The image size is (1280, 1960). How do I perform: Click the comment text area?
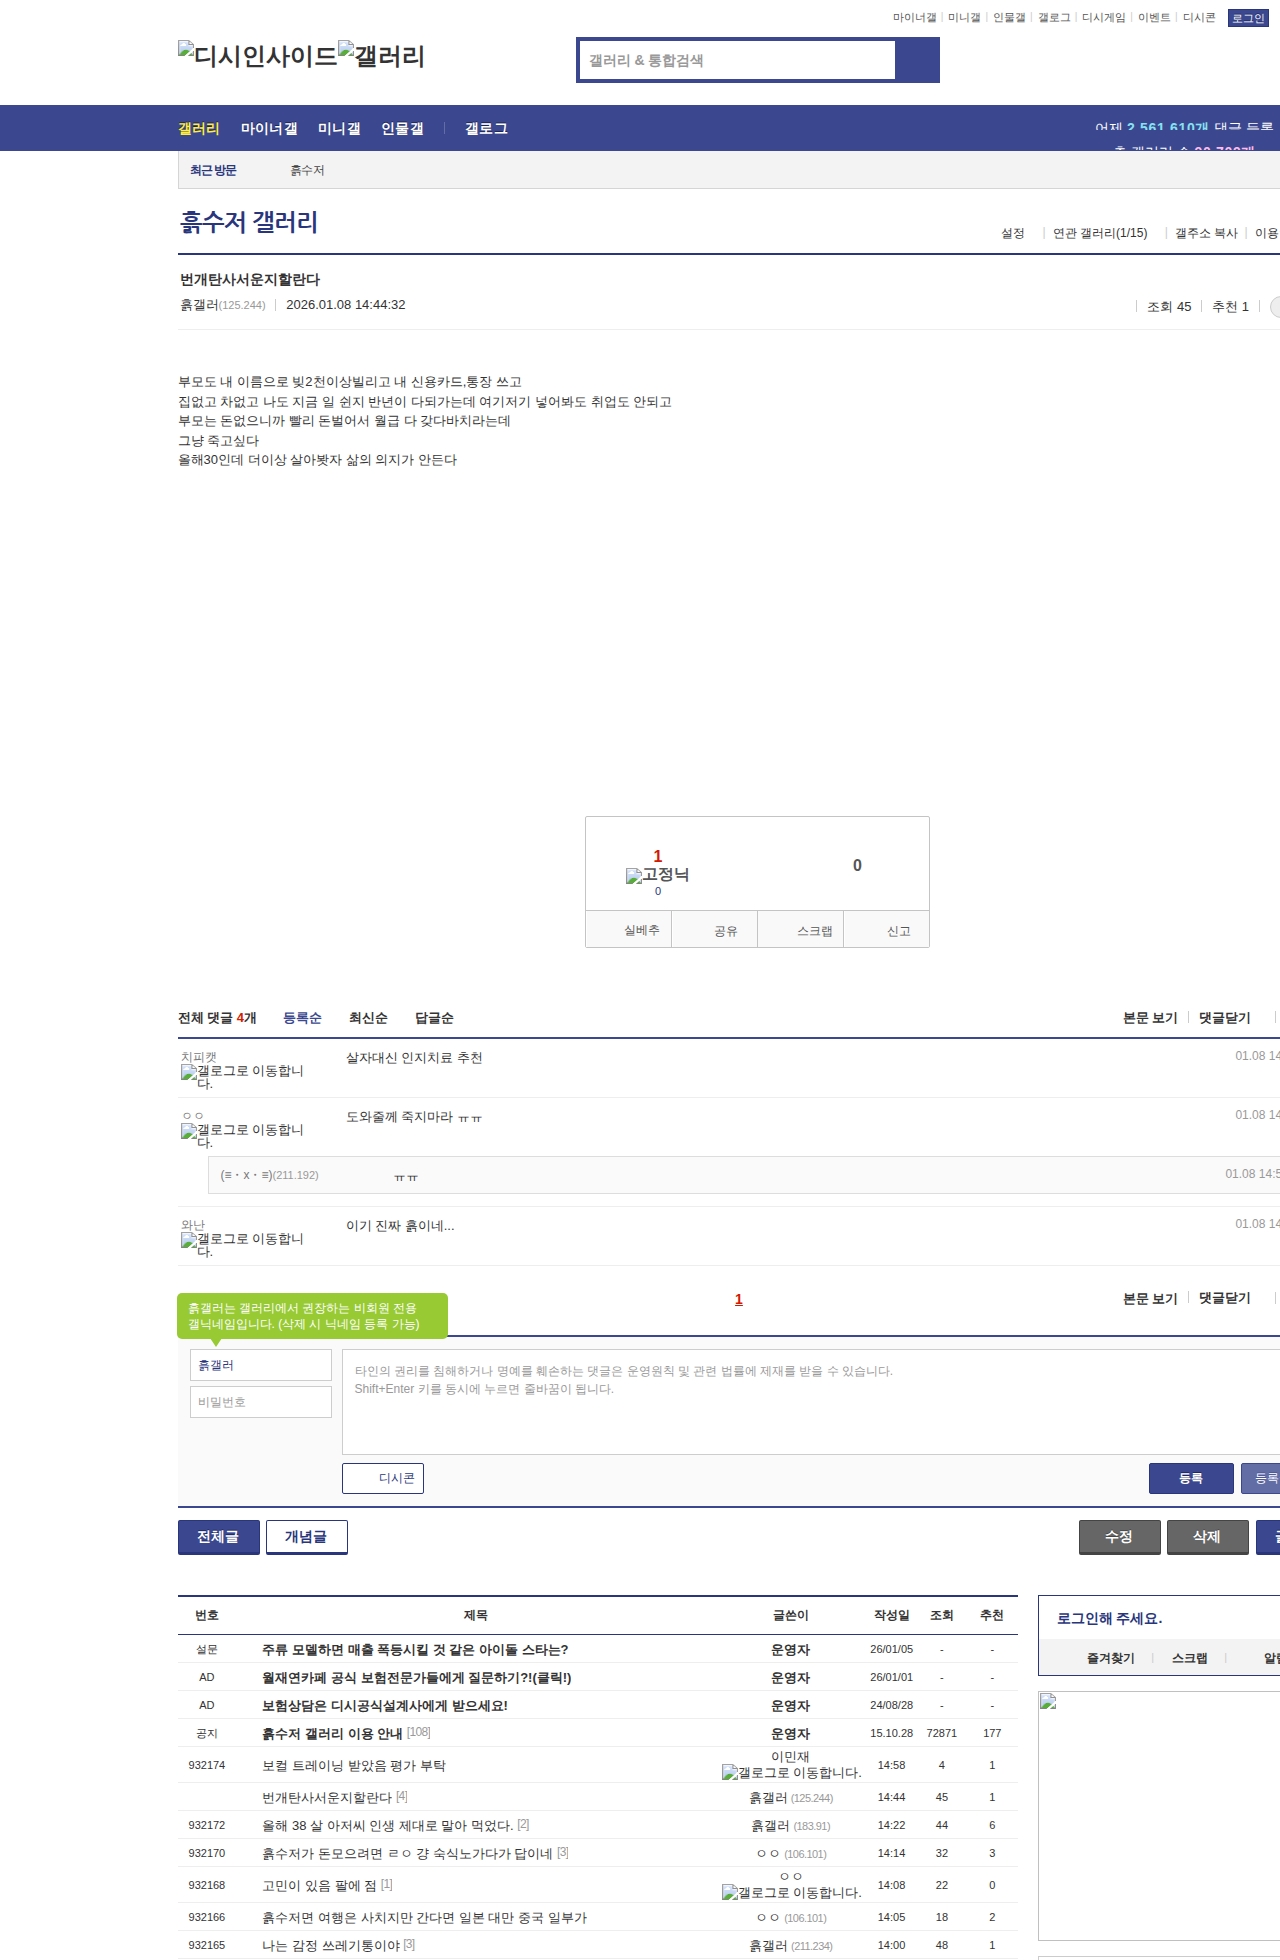tap(811, 1402)
